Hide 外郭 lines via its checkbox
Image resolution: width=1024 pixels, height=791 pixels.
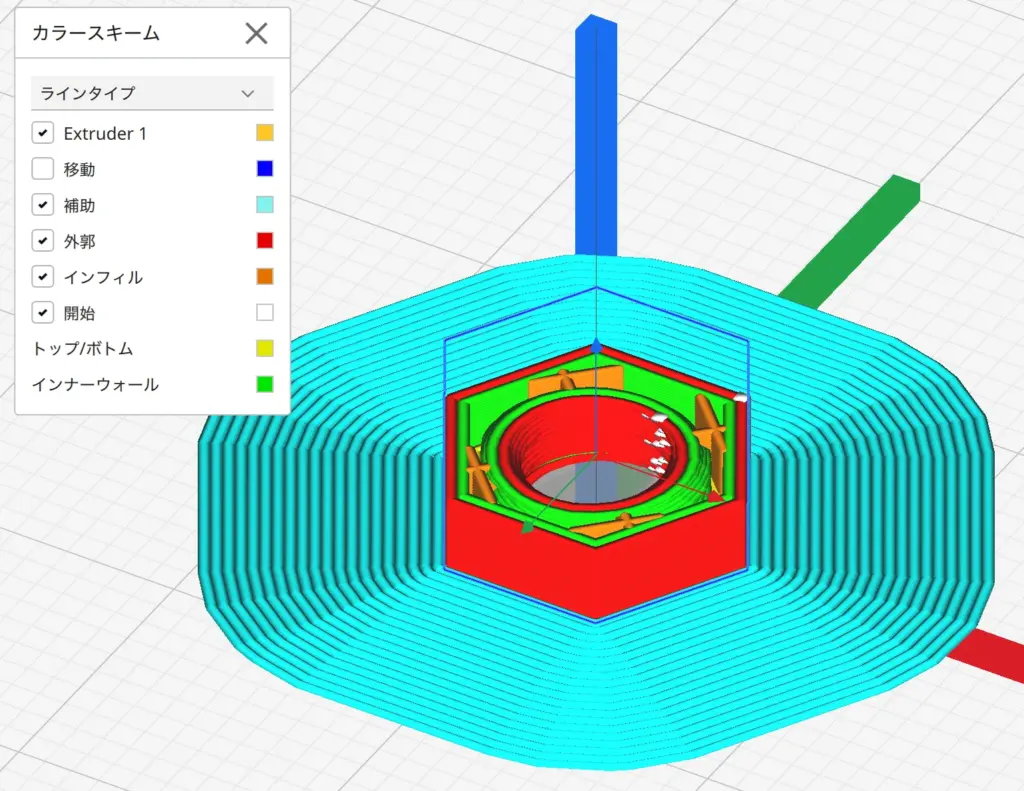coord(43,241)
